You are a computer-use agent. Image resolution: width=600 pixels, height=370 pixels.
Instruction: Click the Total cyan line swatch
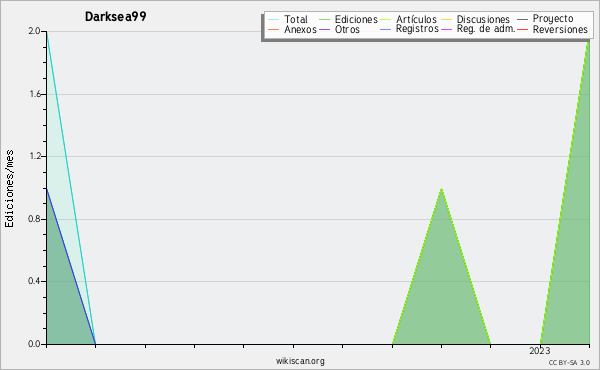coord(274,20)
